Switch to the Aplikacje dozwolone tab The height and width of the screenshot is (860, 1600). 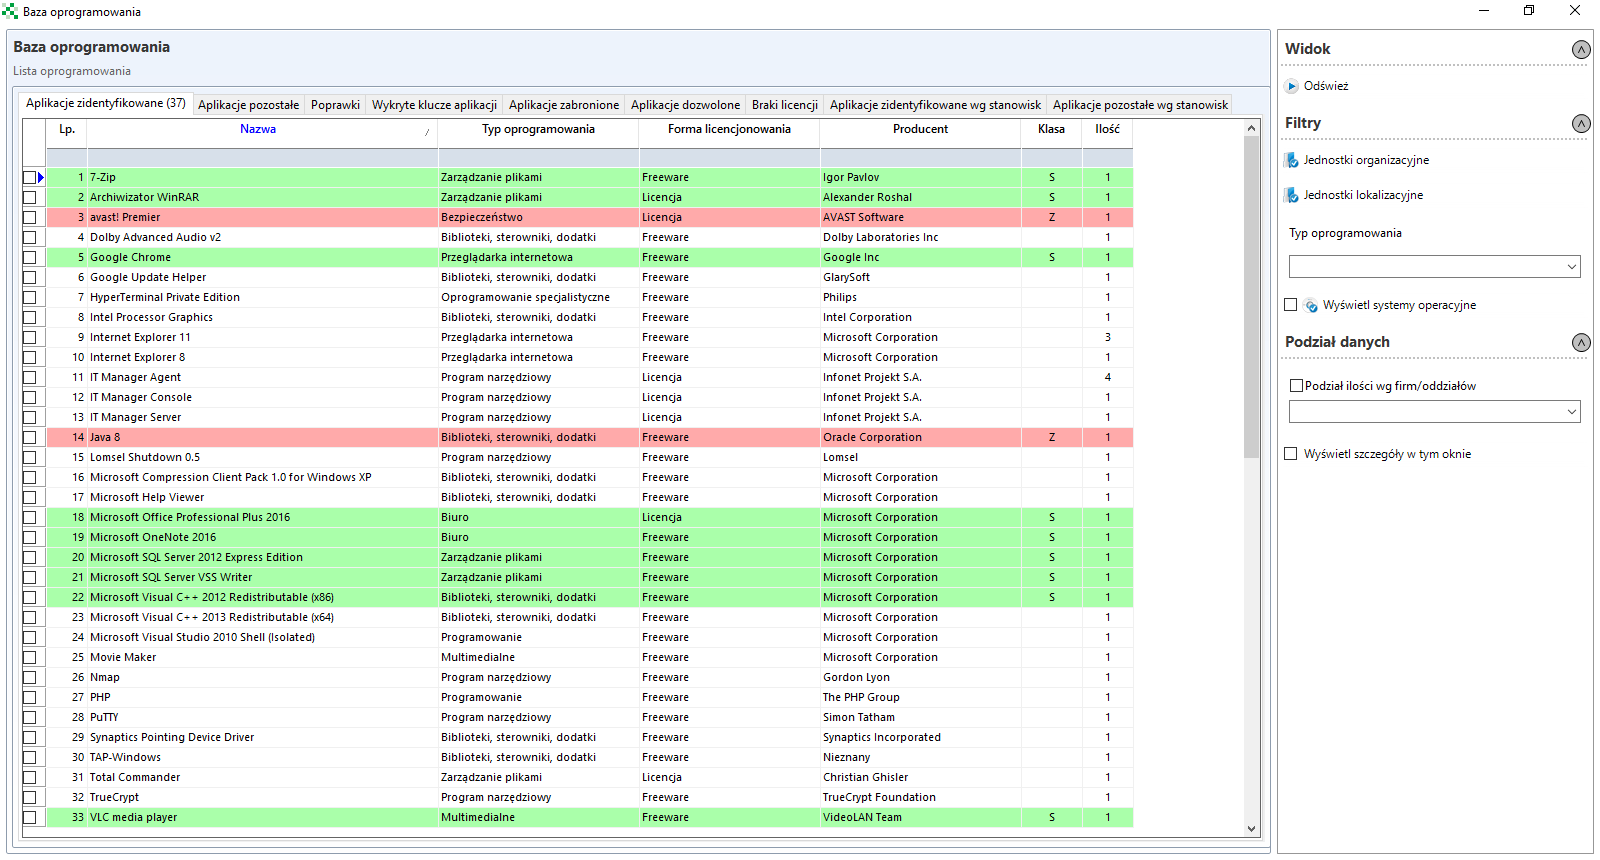(685, 105)
